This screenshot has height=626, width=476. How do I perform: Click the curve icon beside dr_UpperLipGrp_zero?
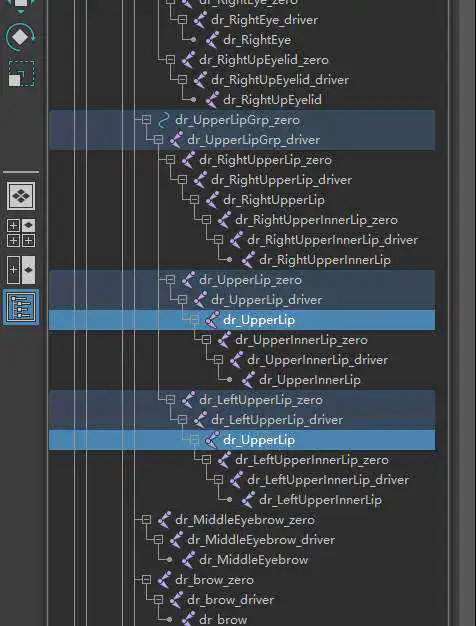tap(164, 120)
